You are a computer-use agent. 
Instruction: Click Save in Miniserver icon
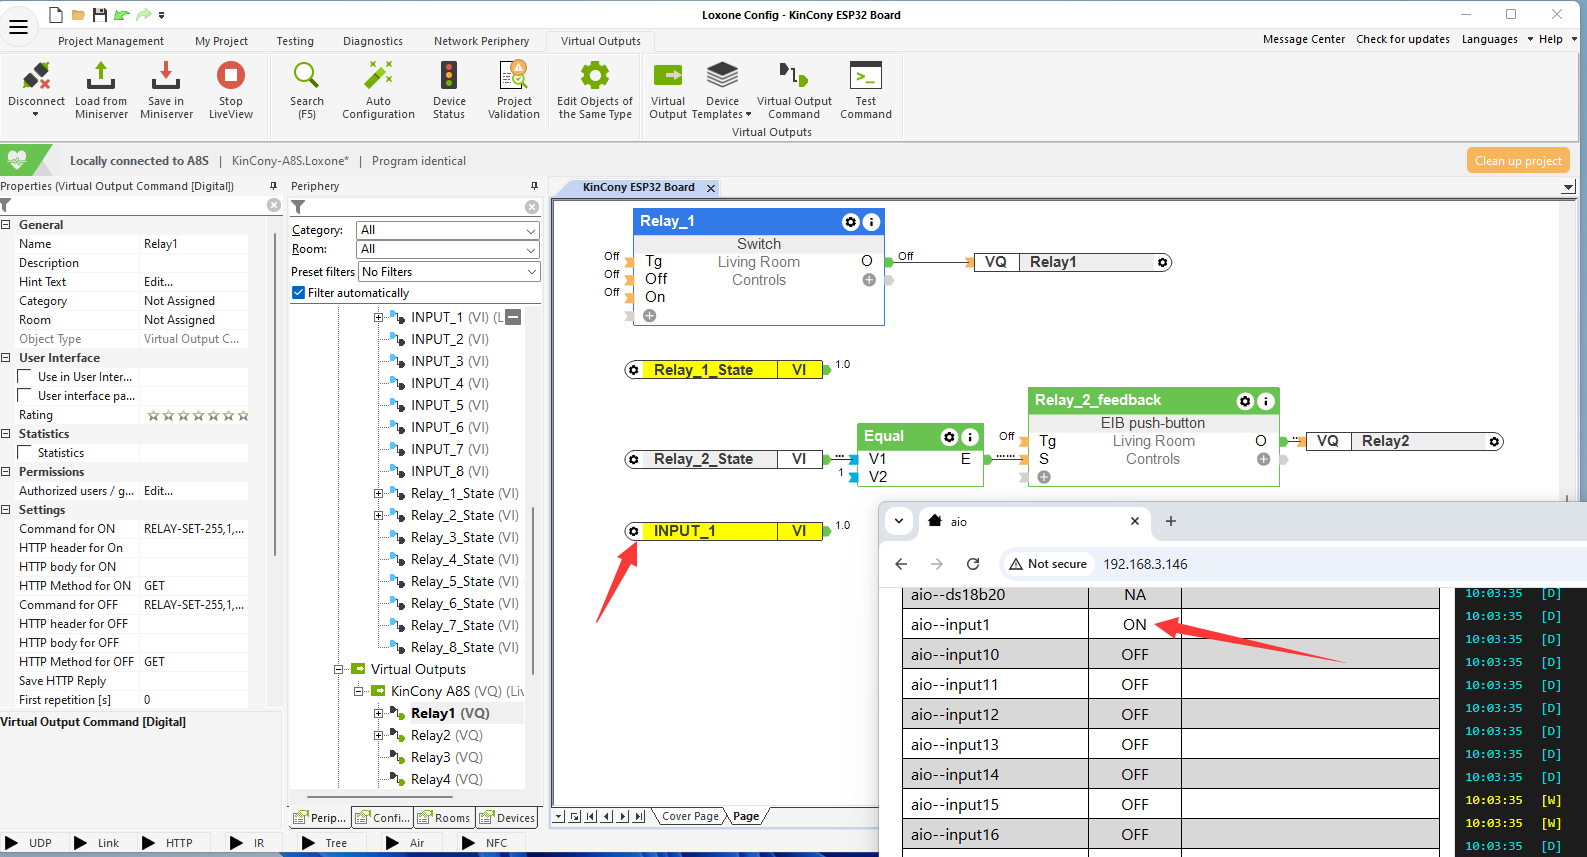click(166, 77)
